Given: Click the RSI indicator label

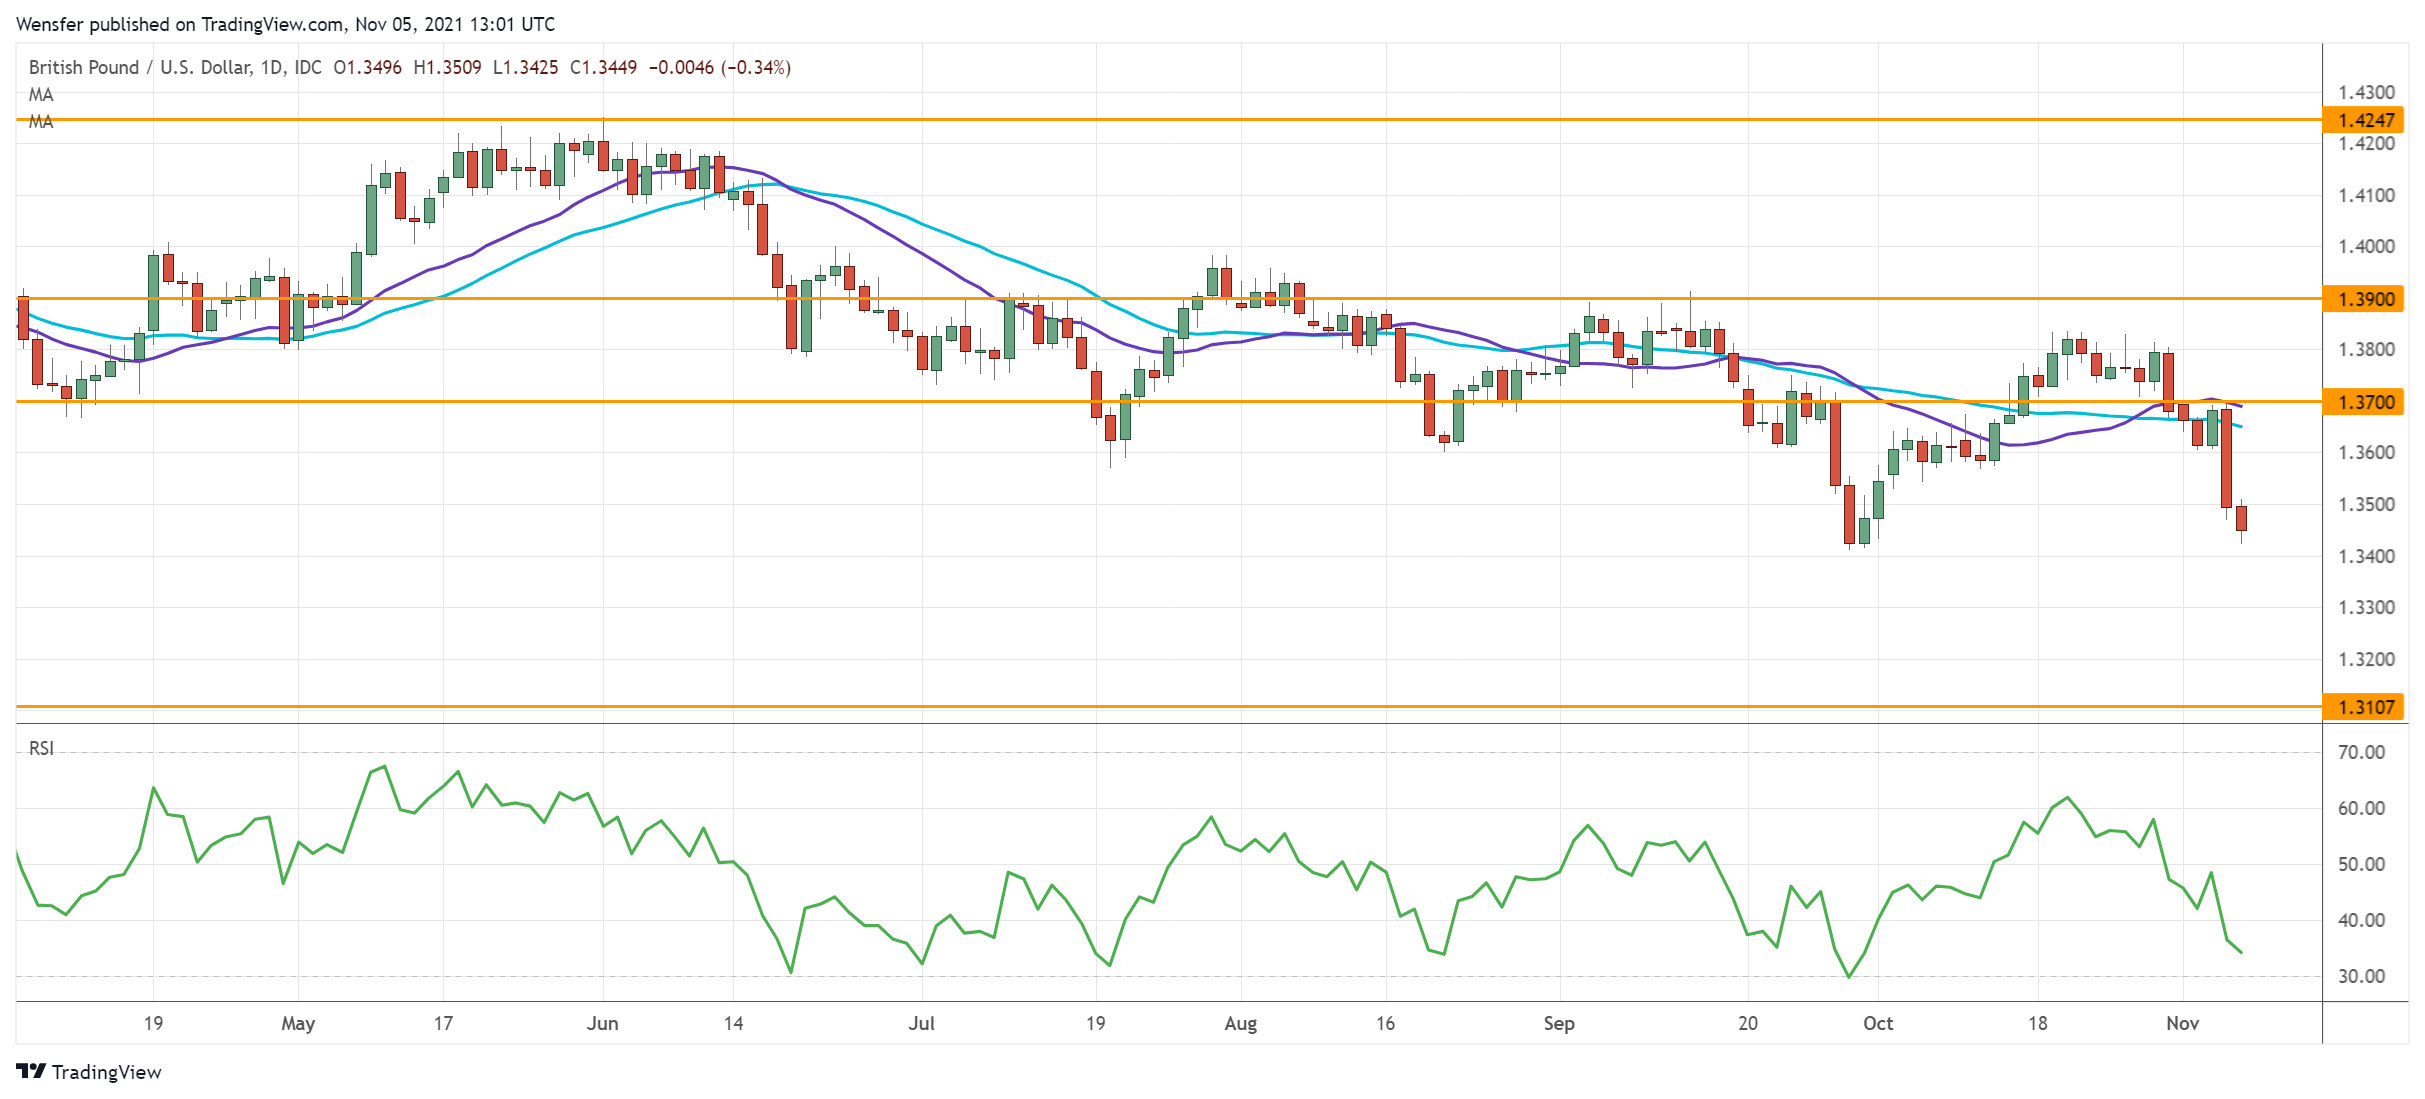Looking at the screenshot, I should 41,748.
